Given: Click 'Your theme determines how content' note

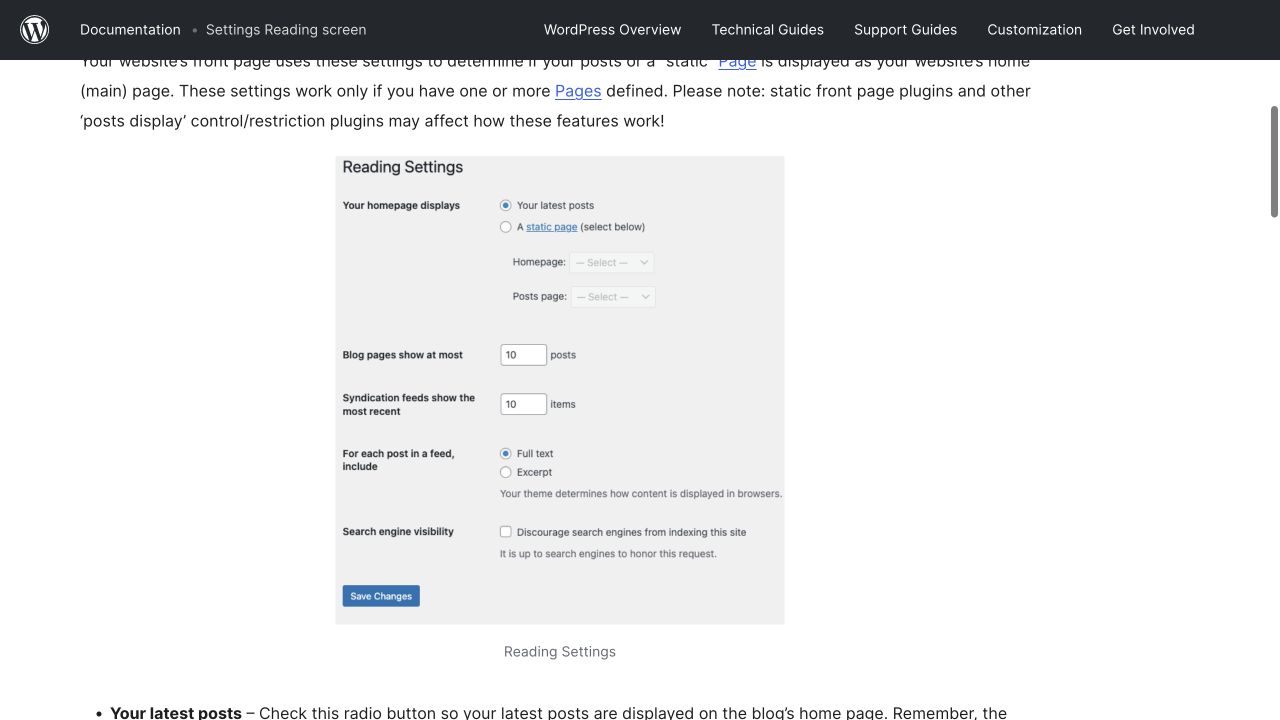Looking at the screenshot, I should tap(641, 494).
